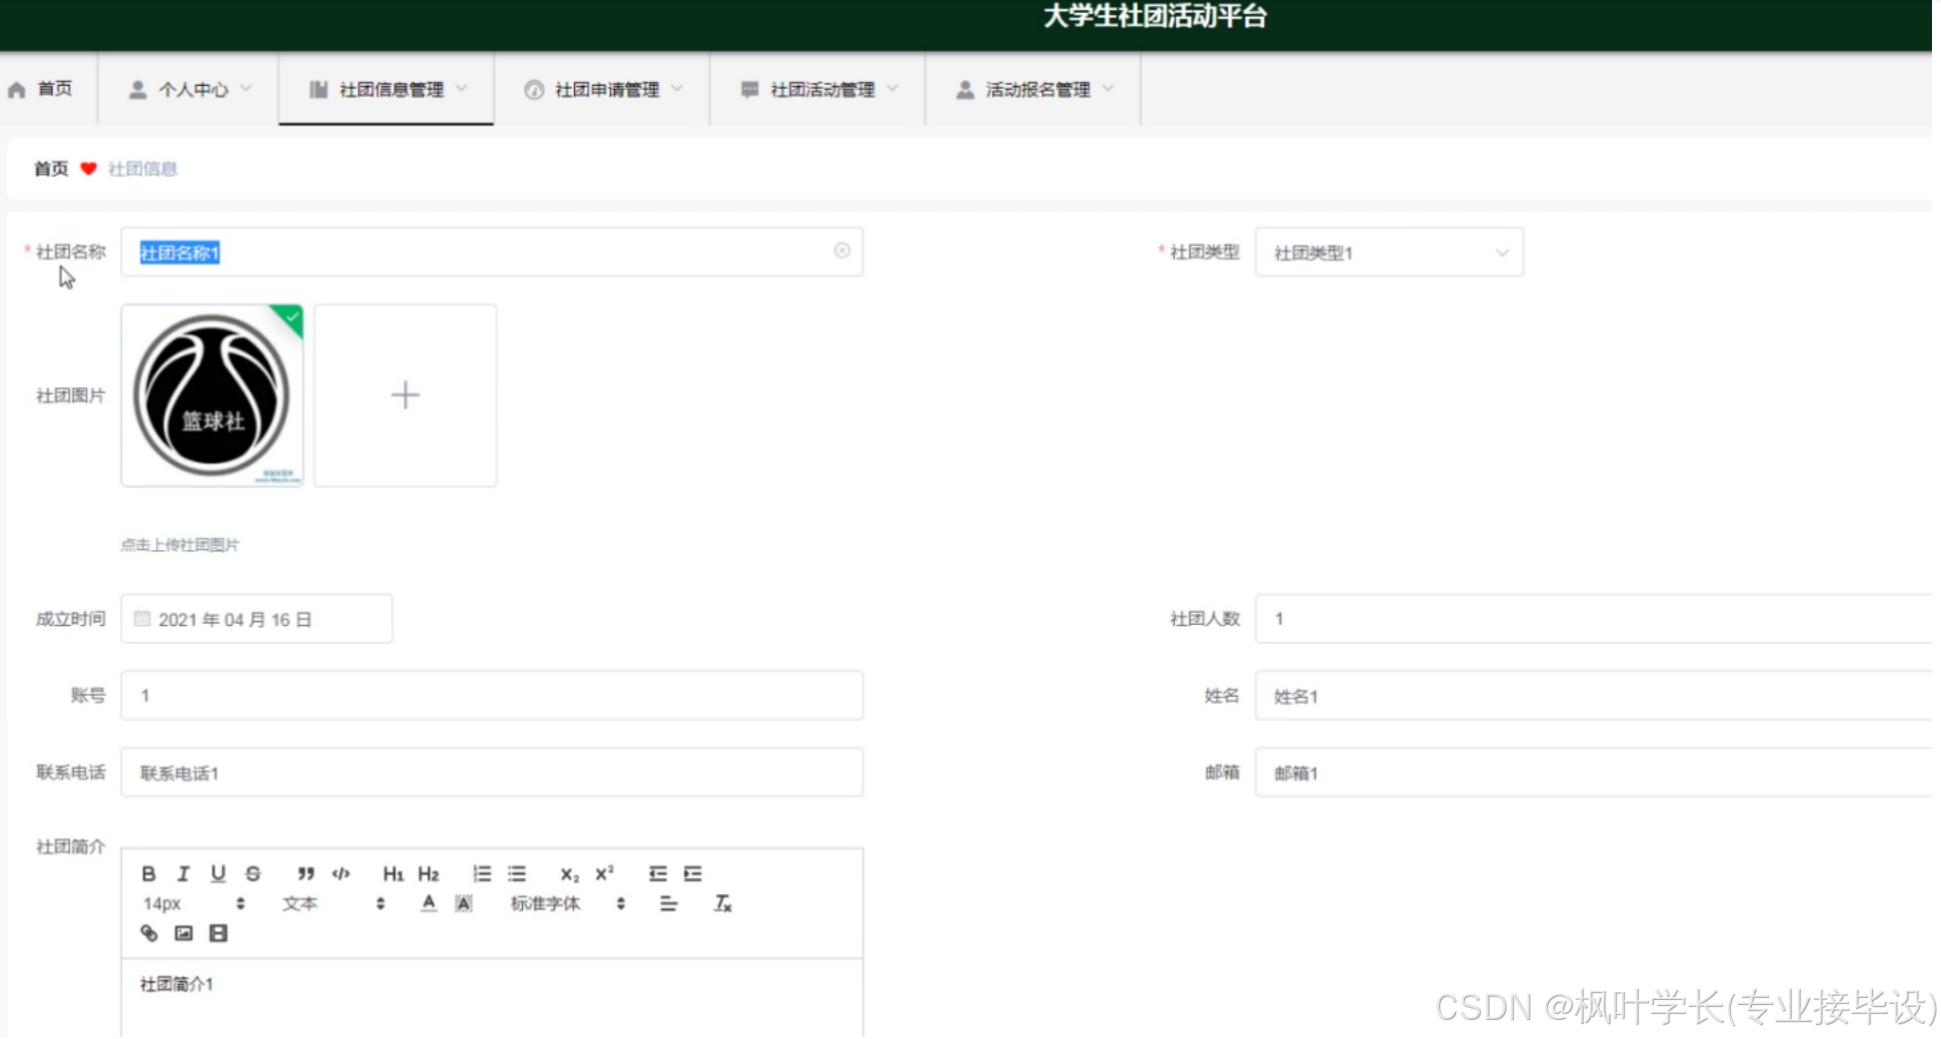Click the 首页 breadcrumb link
The width and height of the screenshot is (1941, 1039).
coord(51,169)
